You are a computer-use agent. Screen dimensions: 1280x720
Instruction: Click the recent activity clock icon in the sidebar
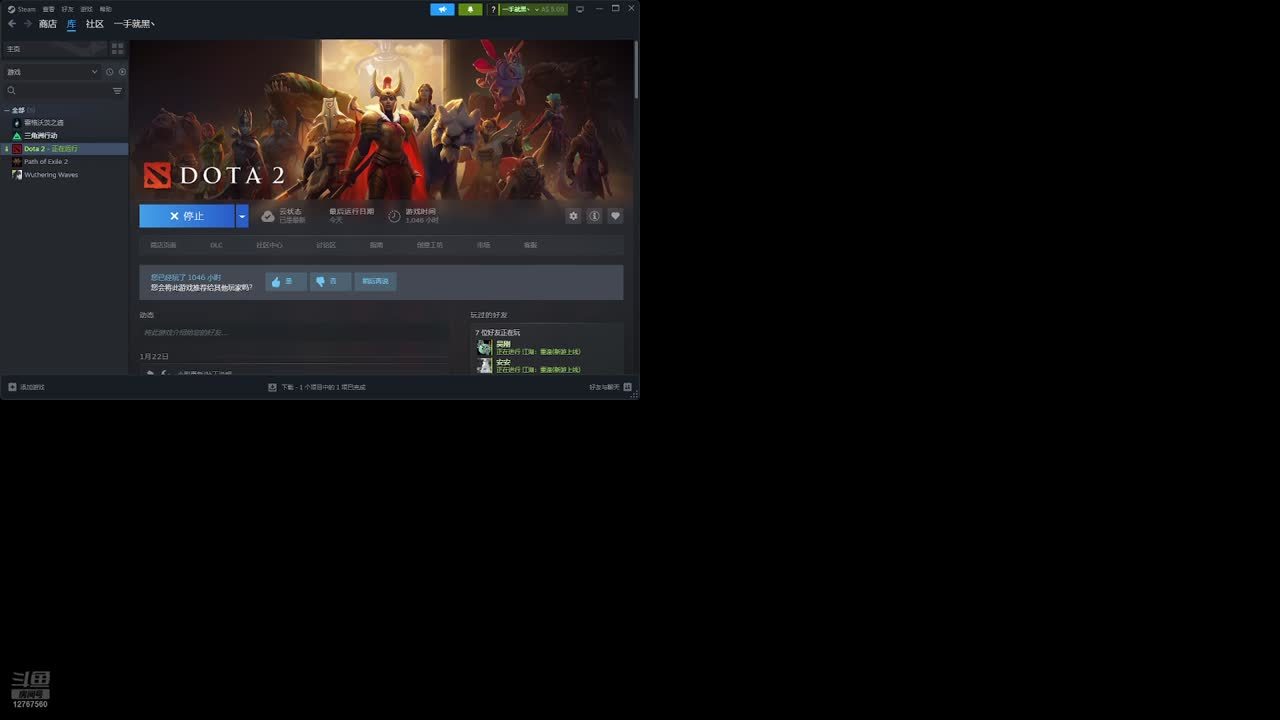(x=110, y=72)
